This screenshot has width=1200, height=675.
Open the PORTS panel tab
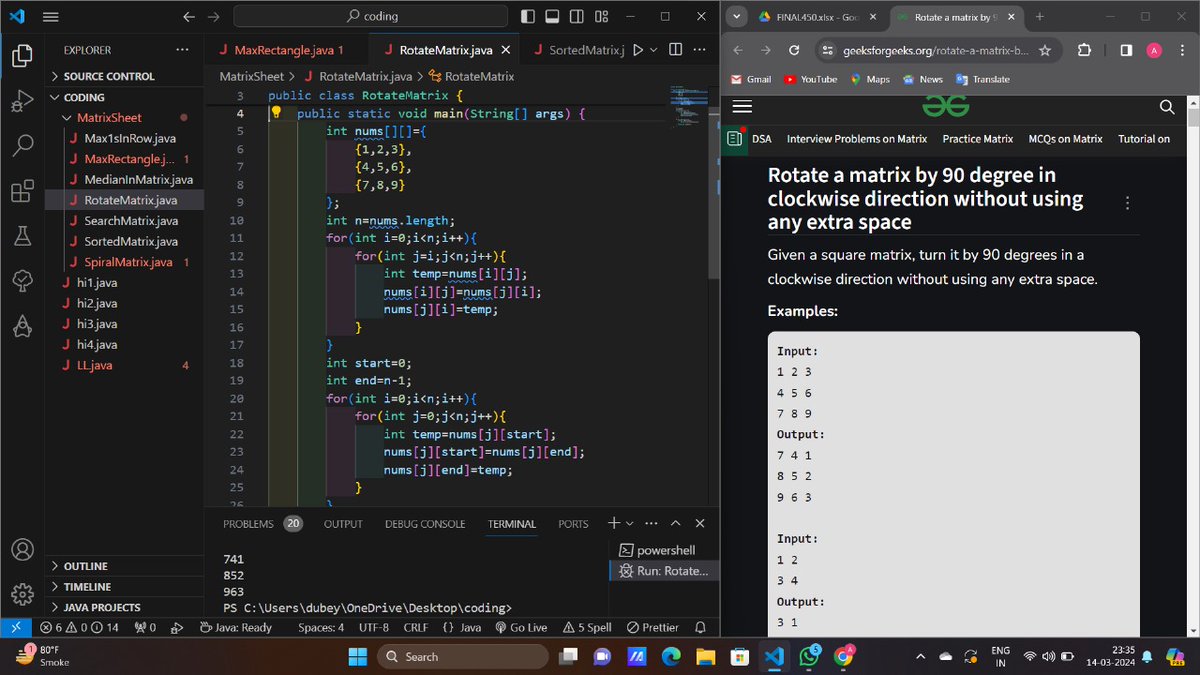(x=573, y=524)
